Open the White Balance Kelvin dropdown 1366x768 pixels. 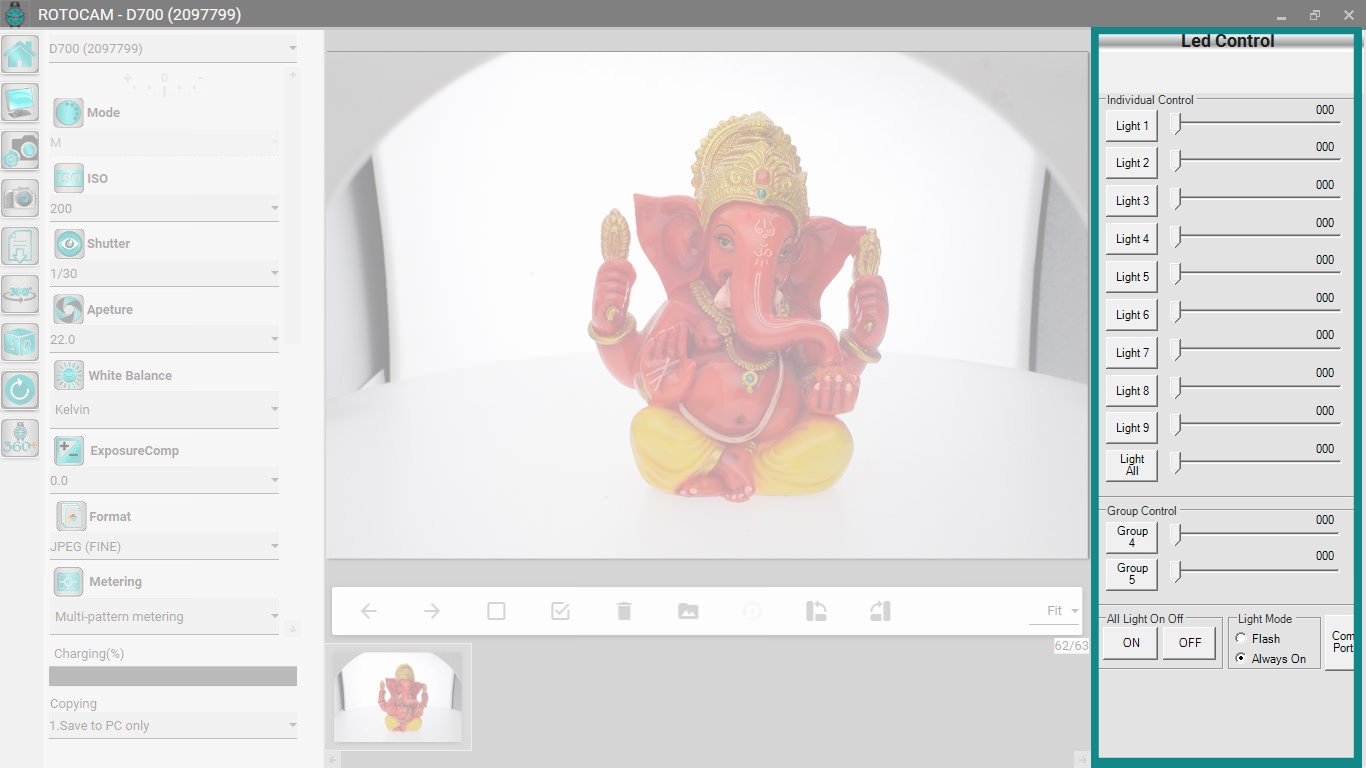[x=164, y=410]
